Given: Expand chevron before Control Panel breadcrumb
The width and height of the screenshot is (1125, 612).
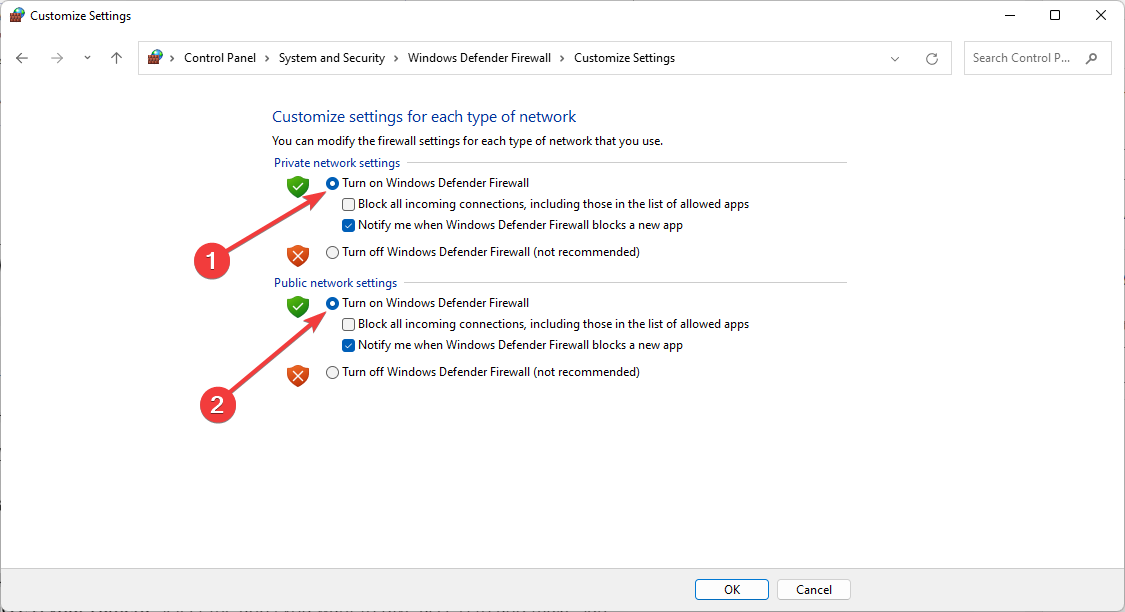Looking at the screenshot, I should coord(172,58).
